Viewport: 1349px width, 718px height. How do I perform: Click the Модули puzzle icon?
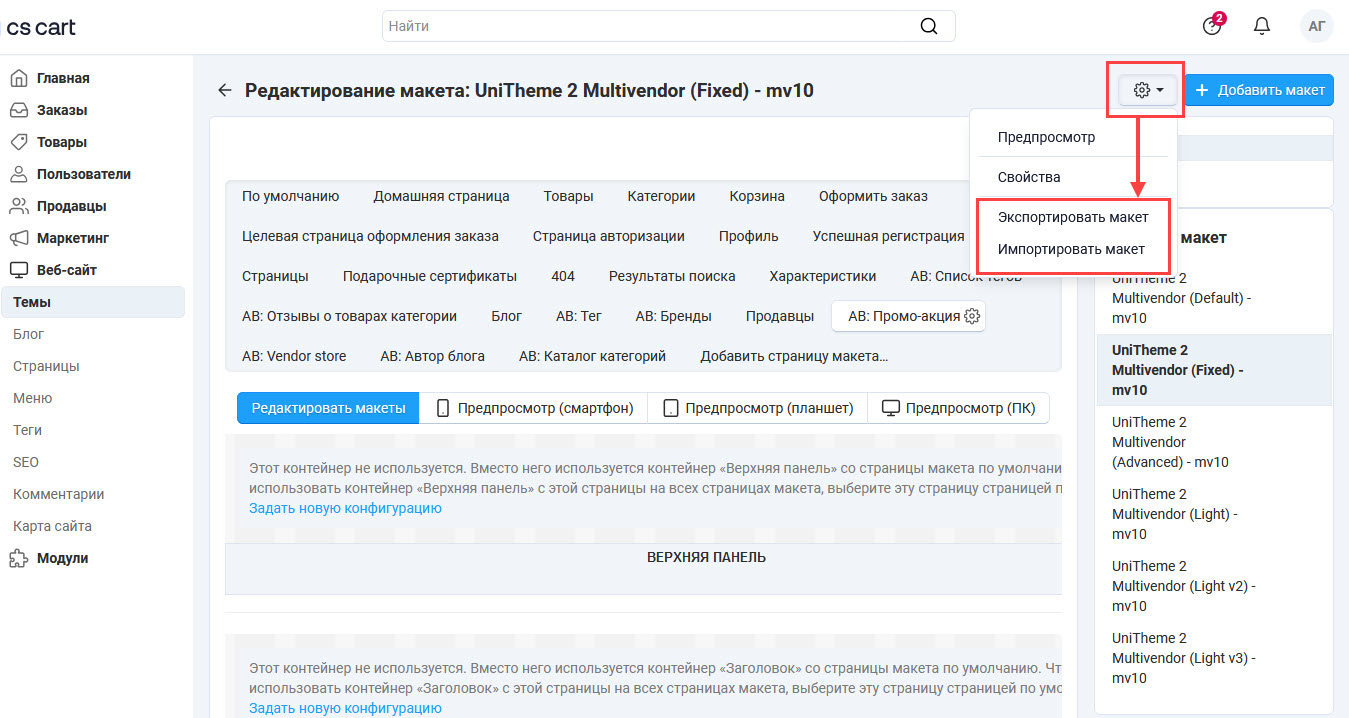click(x=20, y=558)
